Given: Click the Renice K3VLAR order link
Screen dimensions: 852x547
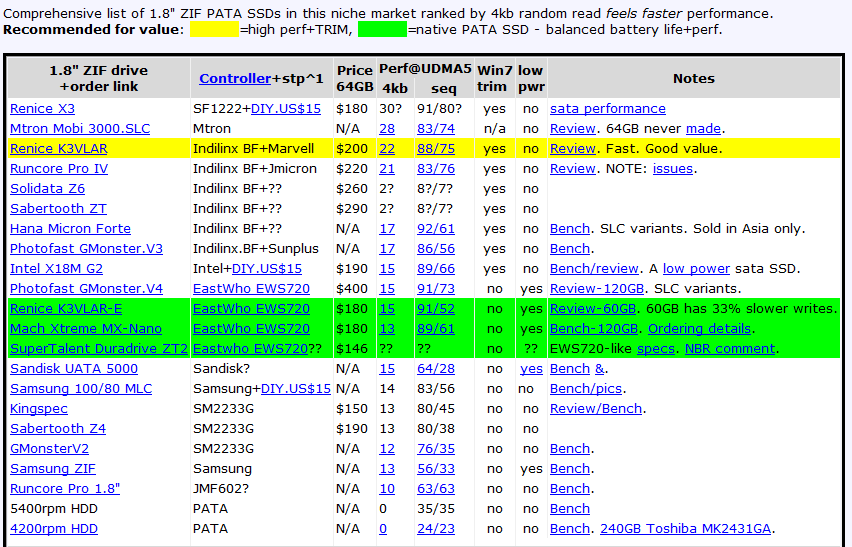Looking at the screenshot, I should coord(59,149).
